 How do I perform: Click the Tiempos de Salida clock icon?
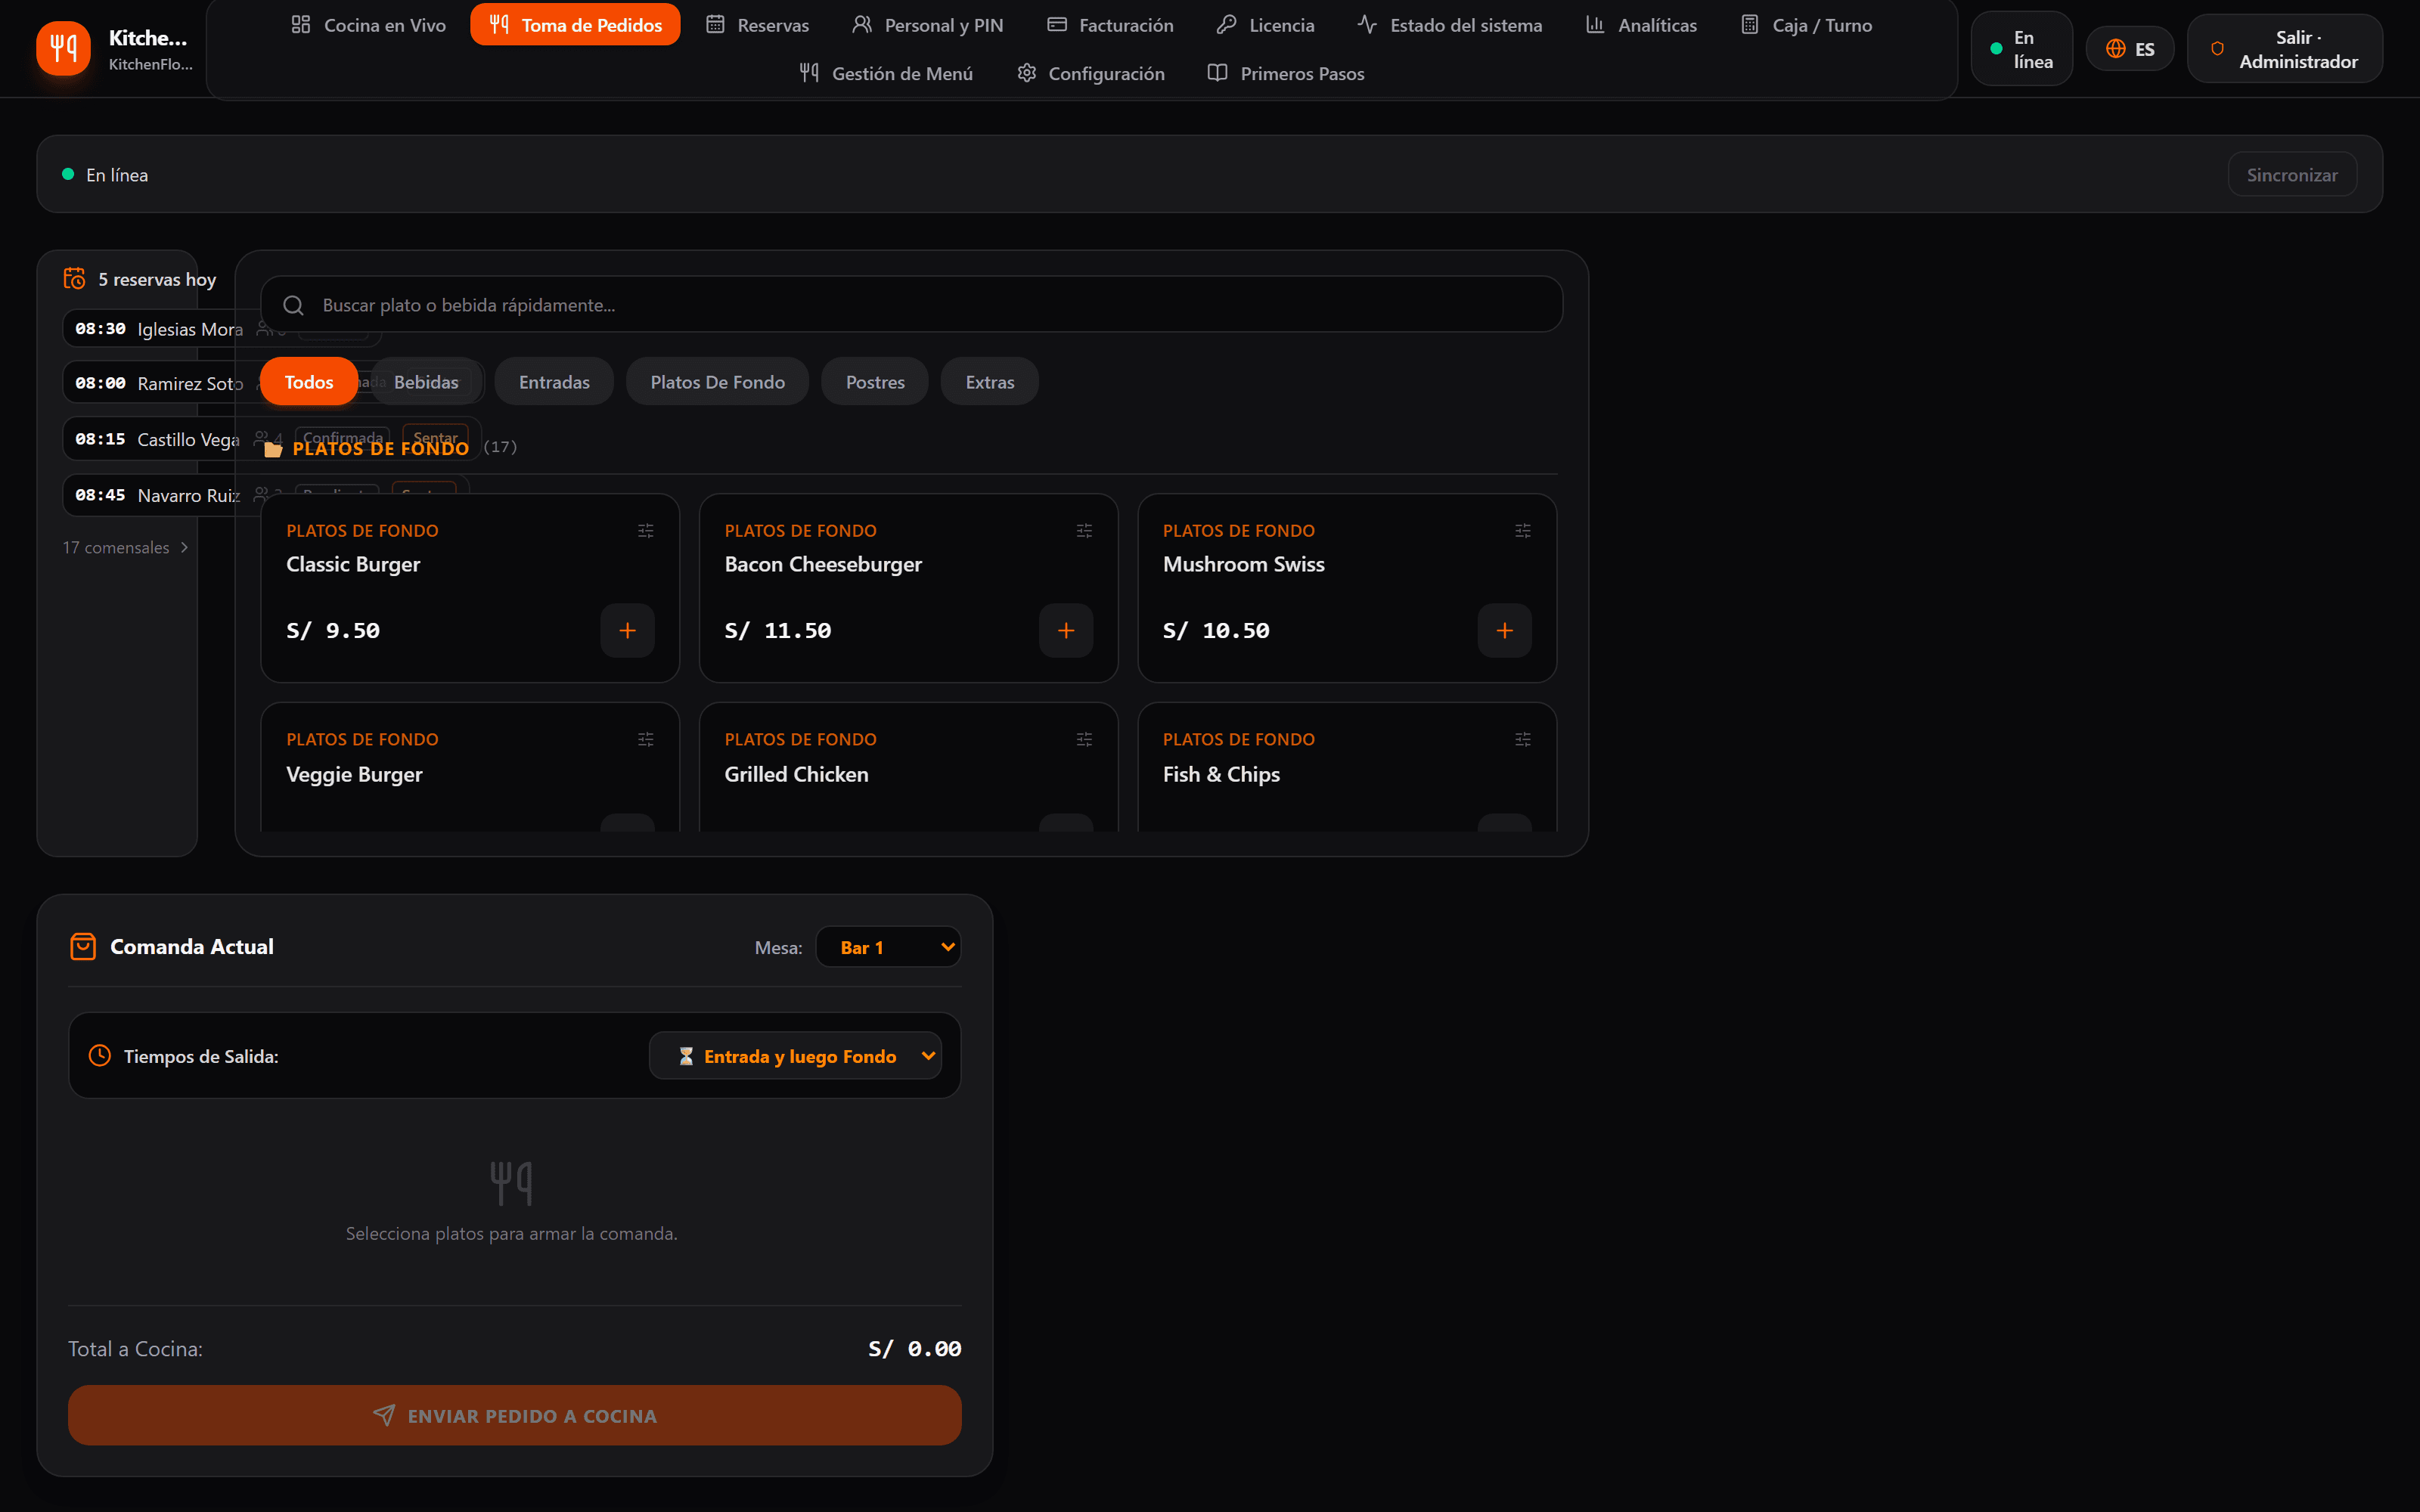pyautogui.click(x=100, y=1055)
